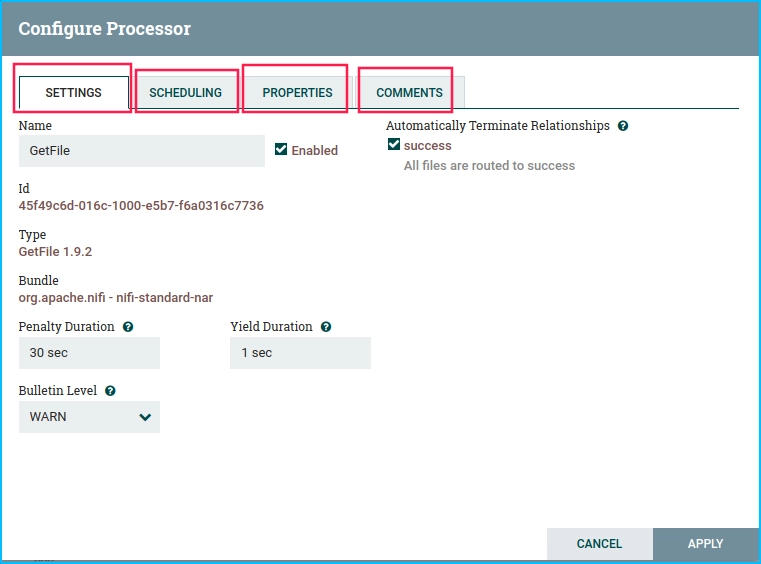Select 'All files are routed to success' text
The width and height of the screenshot is (761, 564).
(x=489, y=166)
